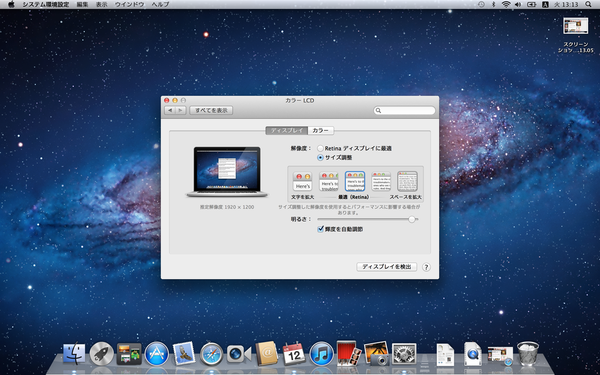
Task: Click the volume speaker icon
Action: pyautogui.click(x=518, y=4)
